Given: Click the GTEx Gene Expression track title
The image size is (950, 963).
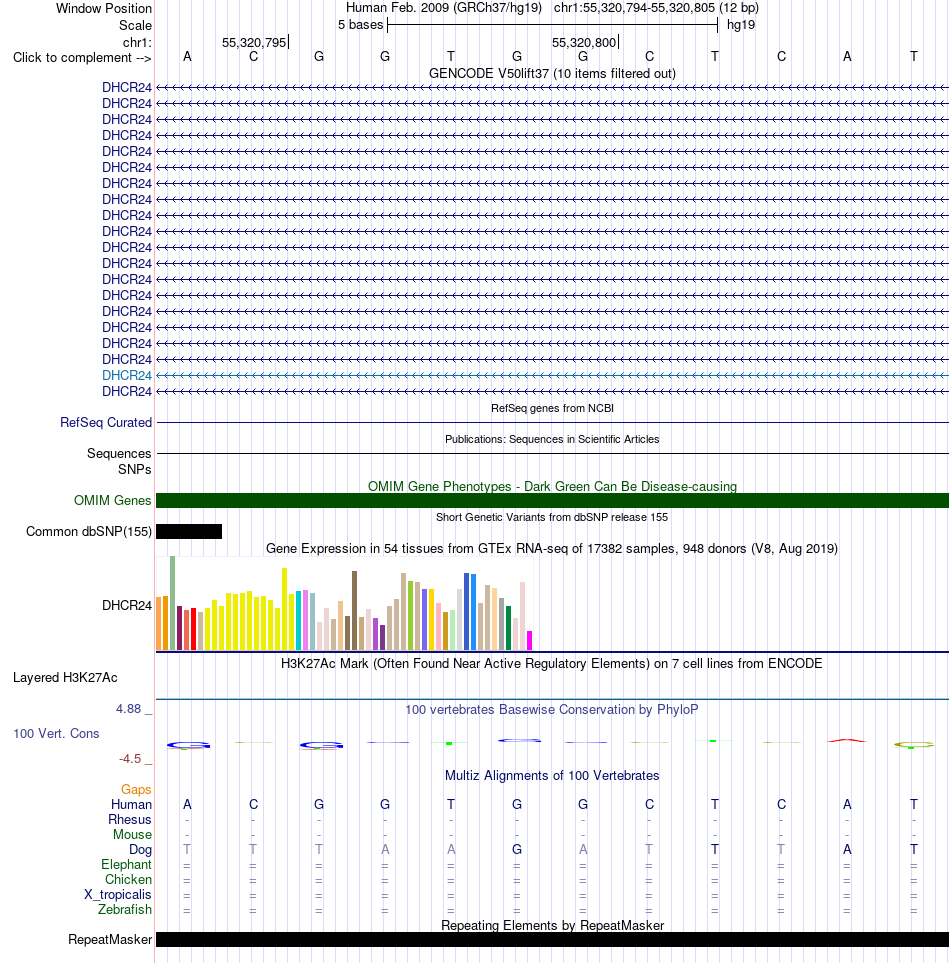Looking at the screenshot, I should tap(552, 548).
